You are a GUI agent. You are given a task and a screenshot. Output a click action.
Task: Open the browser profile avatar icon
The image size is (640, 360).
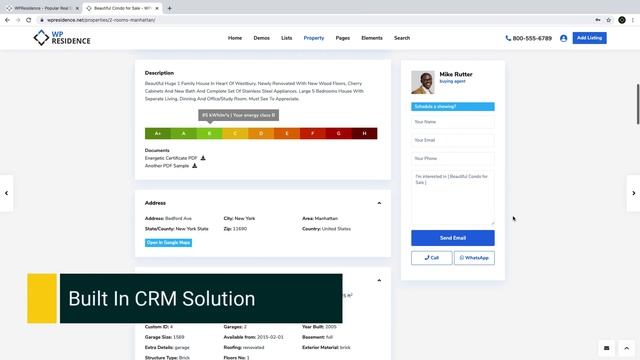tap(622, 20)
